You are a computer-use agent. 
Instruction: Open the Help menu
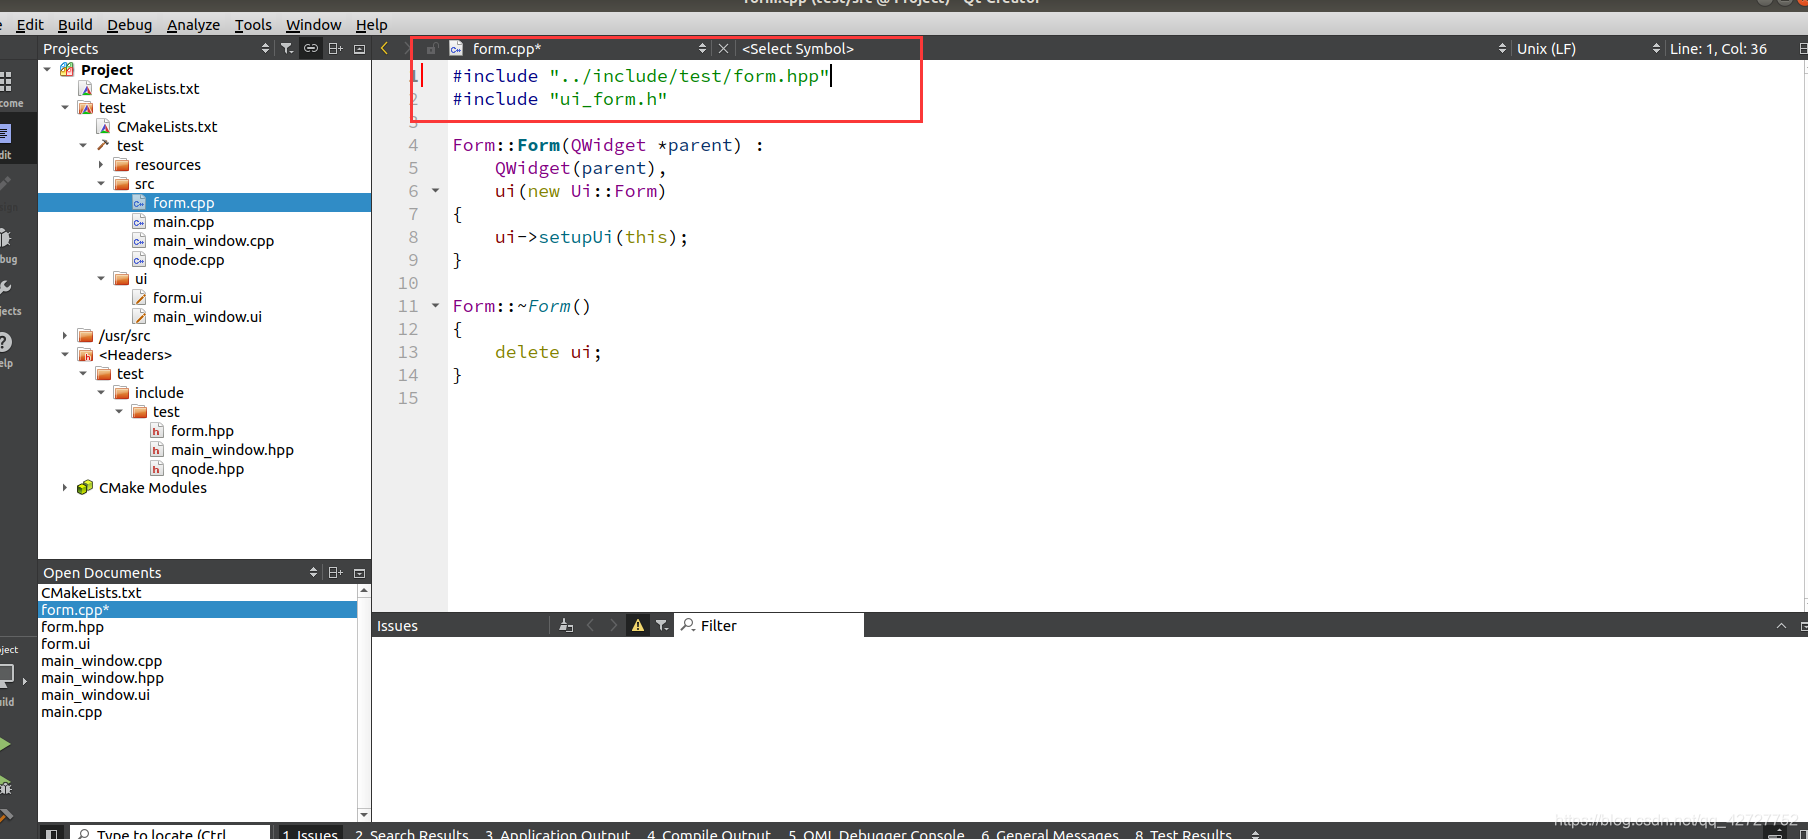tap(371, 24)
